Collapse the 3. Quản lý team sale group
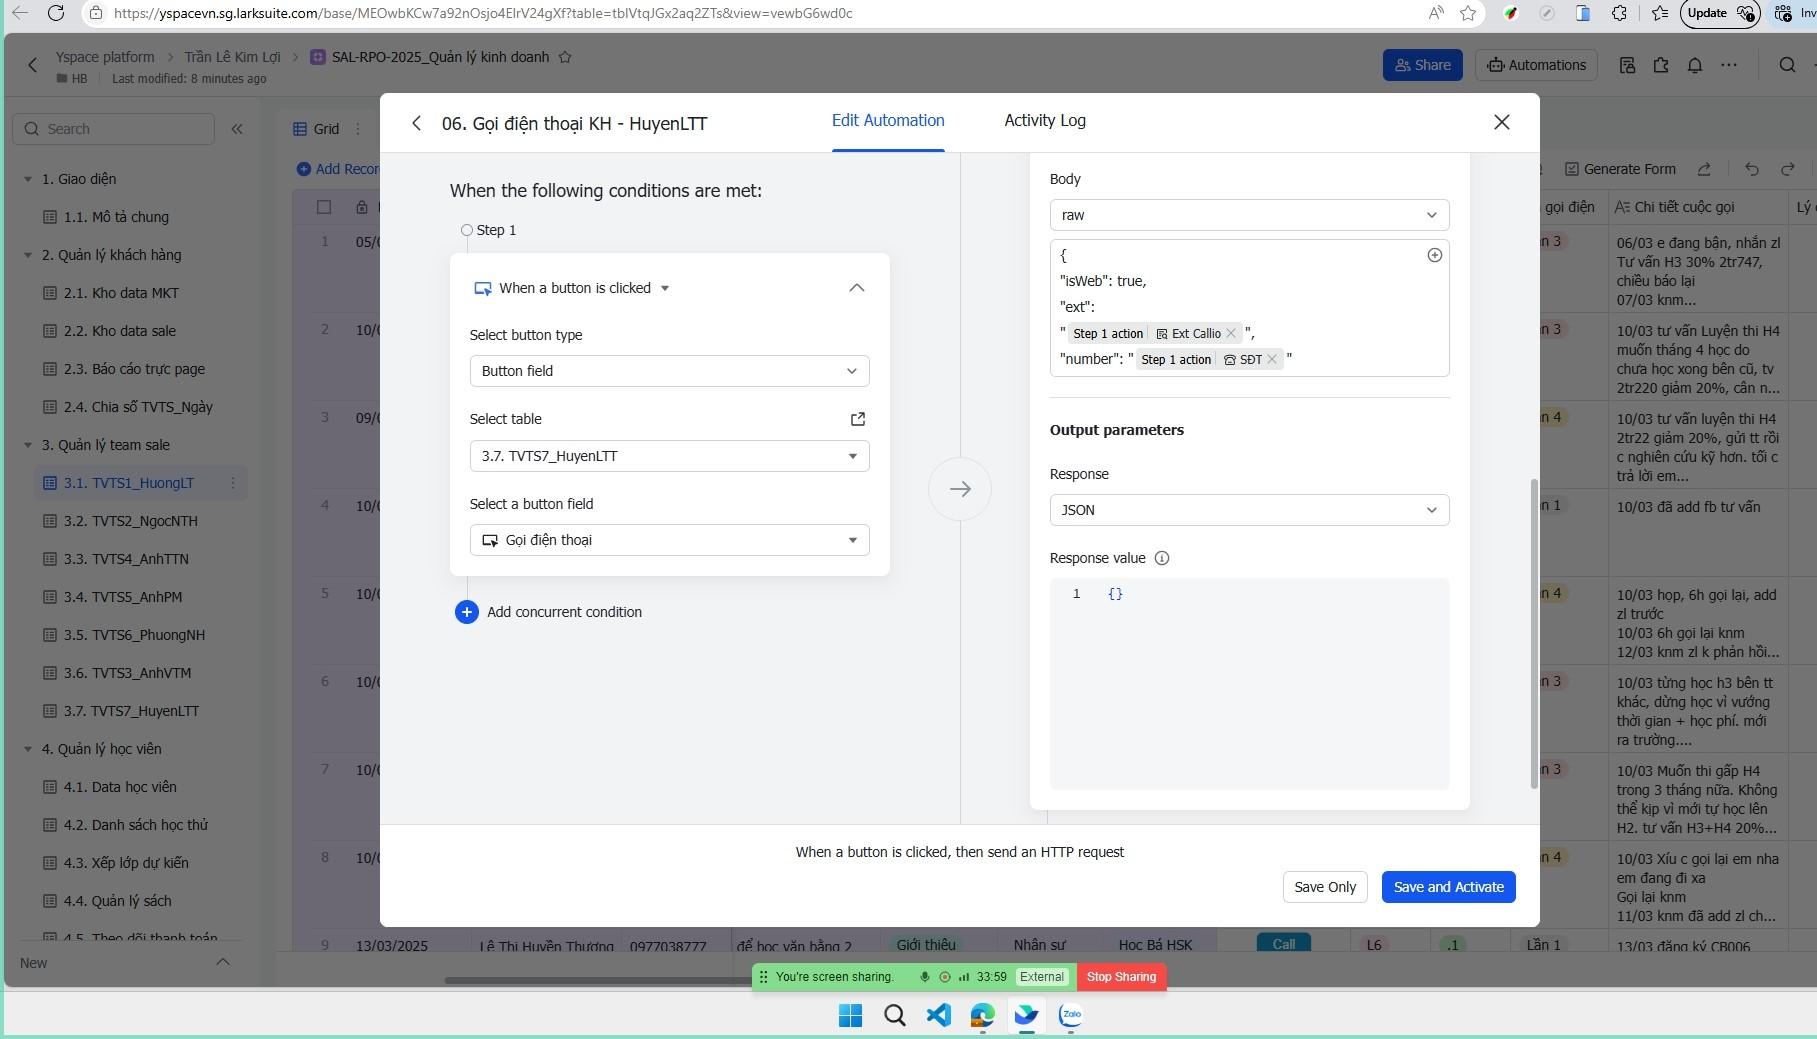The width and height of the screenshot is (1817, 1039). [x=28, y=445]
